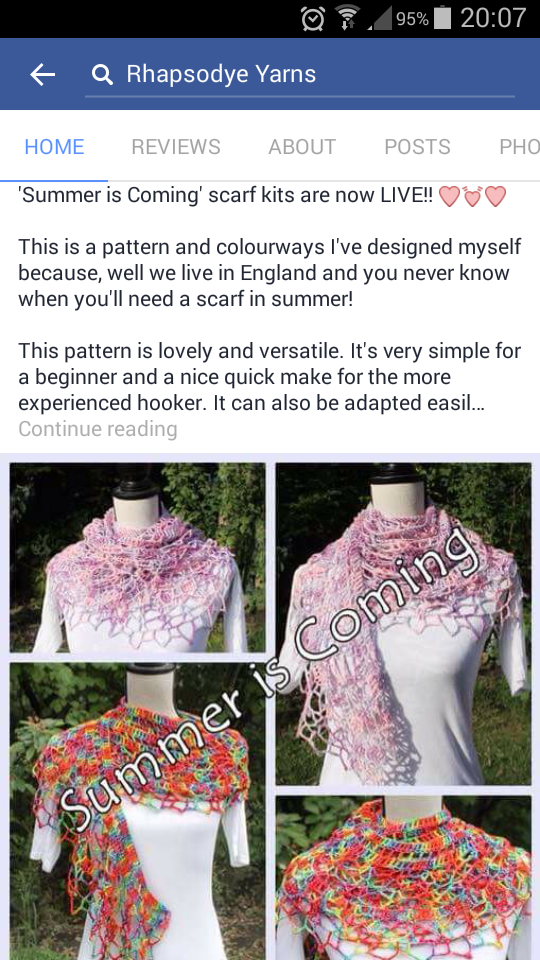Tap the search magnifier icon
The height and width of the screenshot is (960, 540).
pos(102,75)
